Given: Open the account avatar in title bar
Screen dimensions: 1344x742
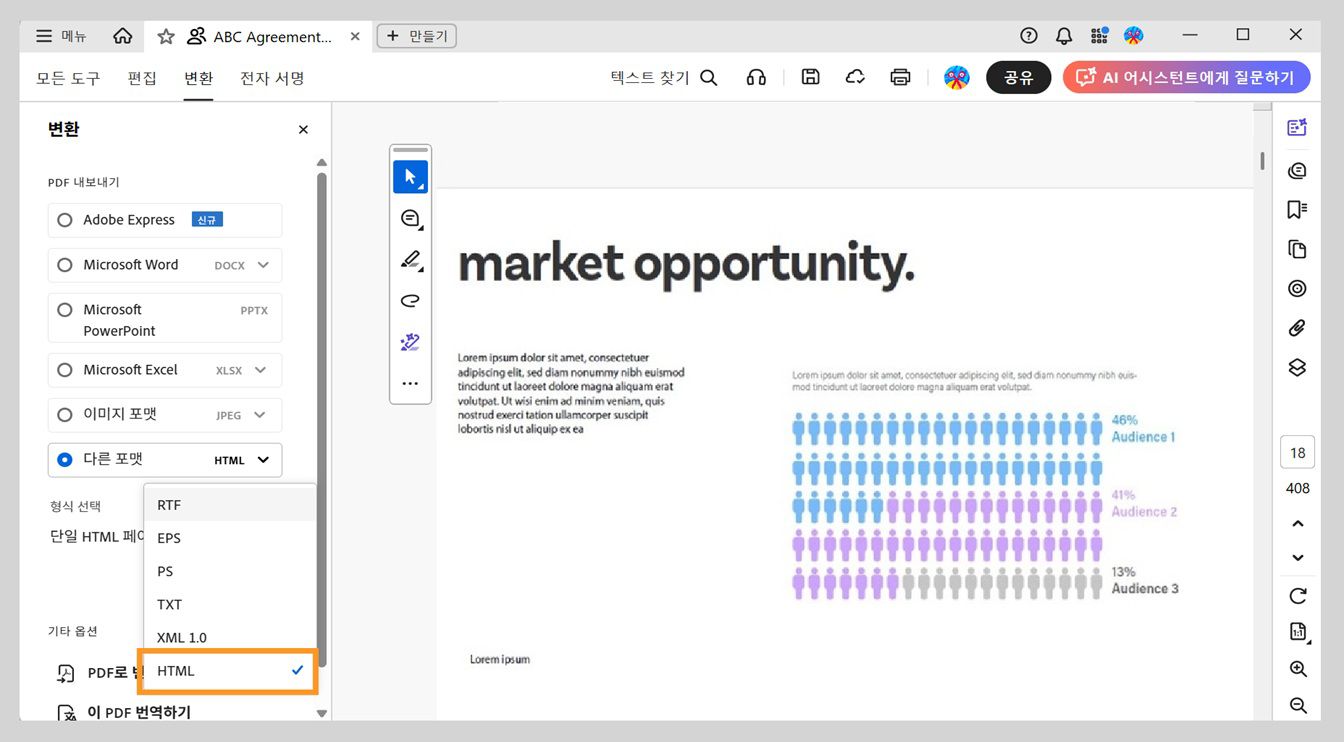Looking at the screenshot, I should [x=1134, y=36].
